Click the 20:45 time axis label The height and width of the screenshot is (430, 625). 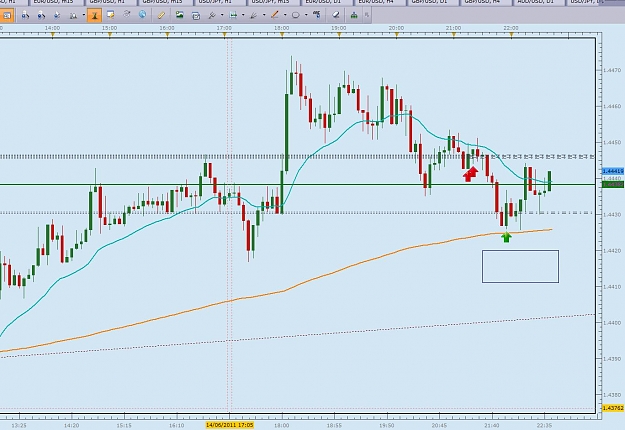tap(439, 425)
